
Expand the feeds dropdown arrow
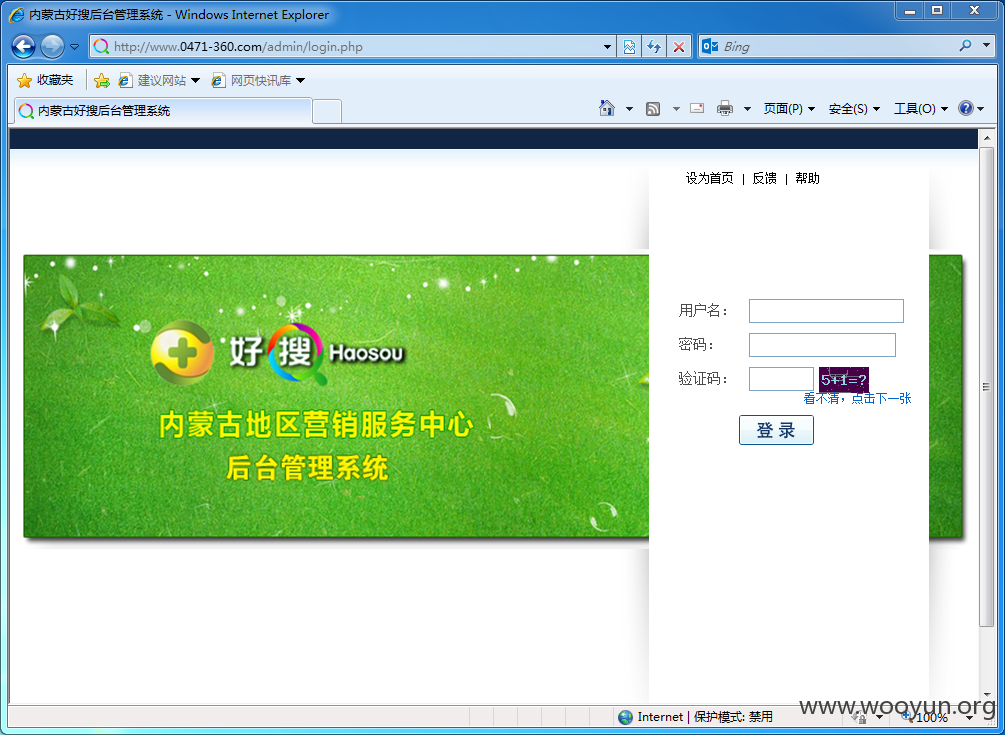[x=676, y=109]
